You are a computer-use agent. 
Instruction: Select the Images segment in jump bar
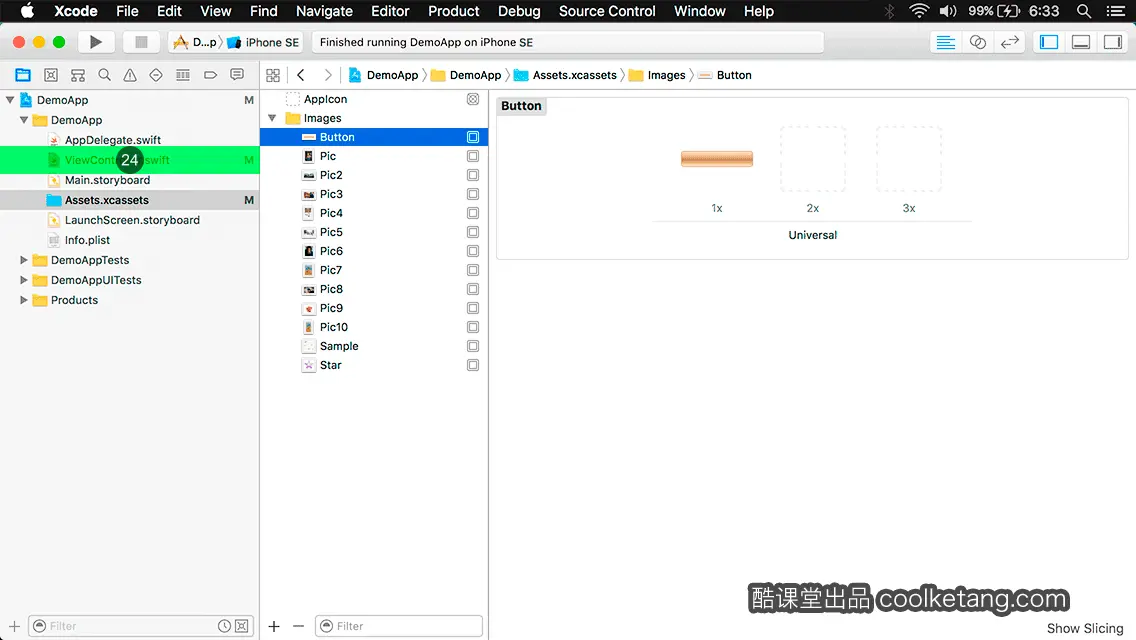pos(658,75)
